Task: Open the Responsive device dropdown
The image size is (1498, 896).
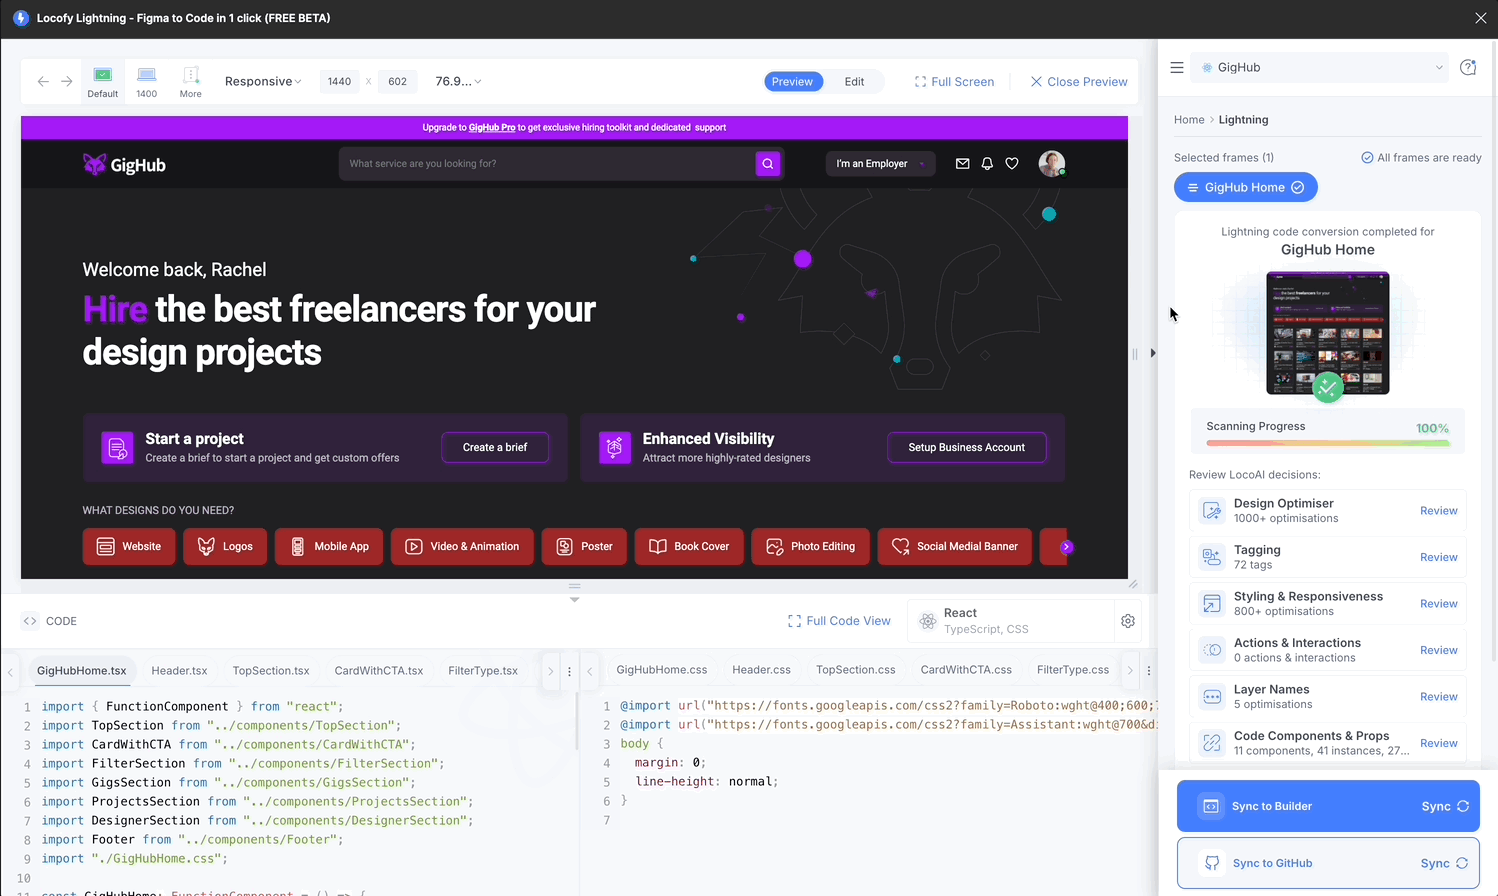Action: [263, 82]
